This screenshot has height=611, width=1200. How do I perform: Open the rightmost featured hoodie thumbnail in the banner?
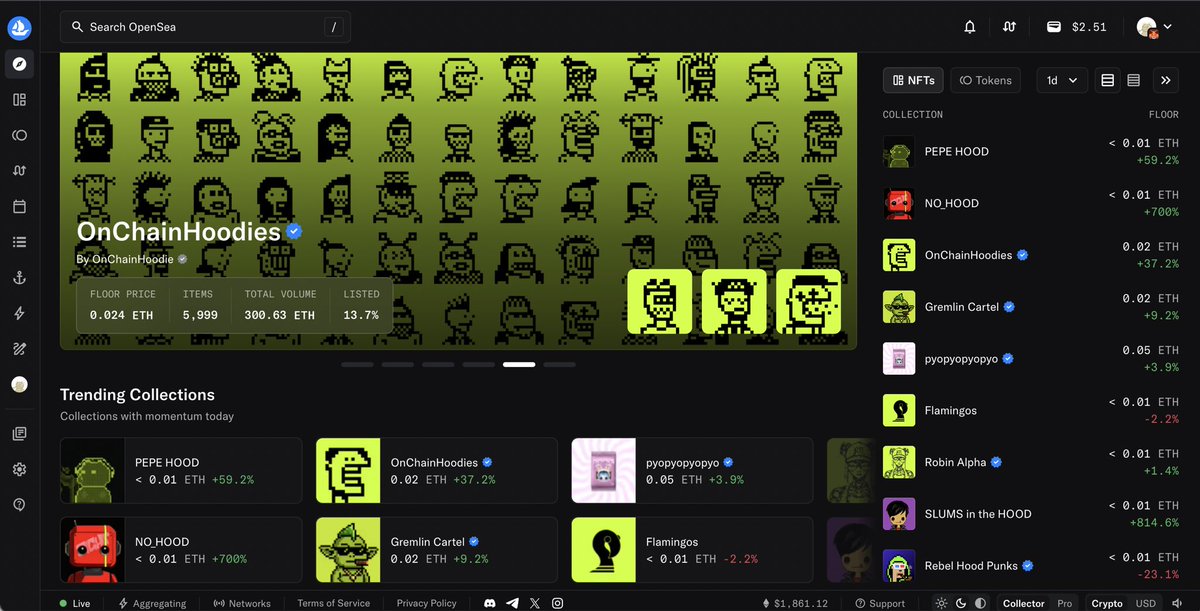tap(809, 301)
